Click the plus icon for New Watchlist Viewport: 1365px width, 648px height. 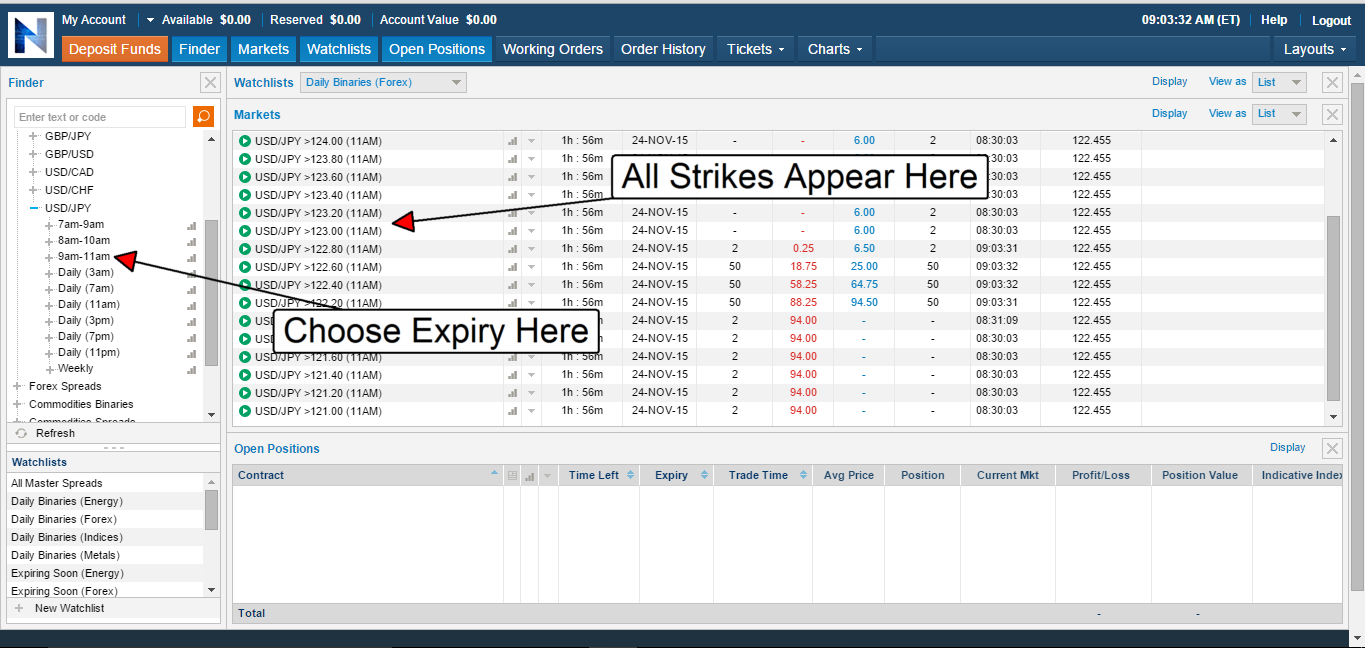click(19, 608)
